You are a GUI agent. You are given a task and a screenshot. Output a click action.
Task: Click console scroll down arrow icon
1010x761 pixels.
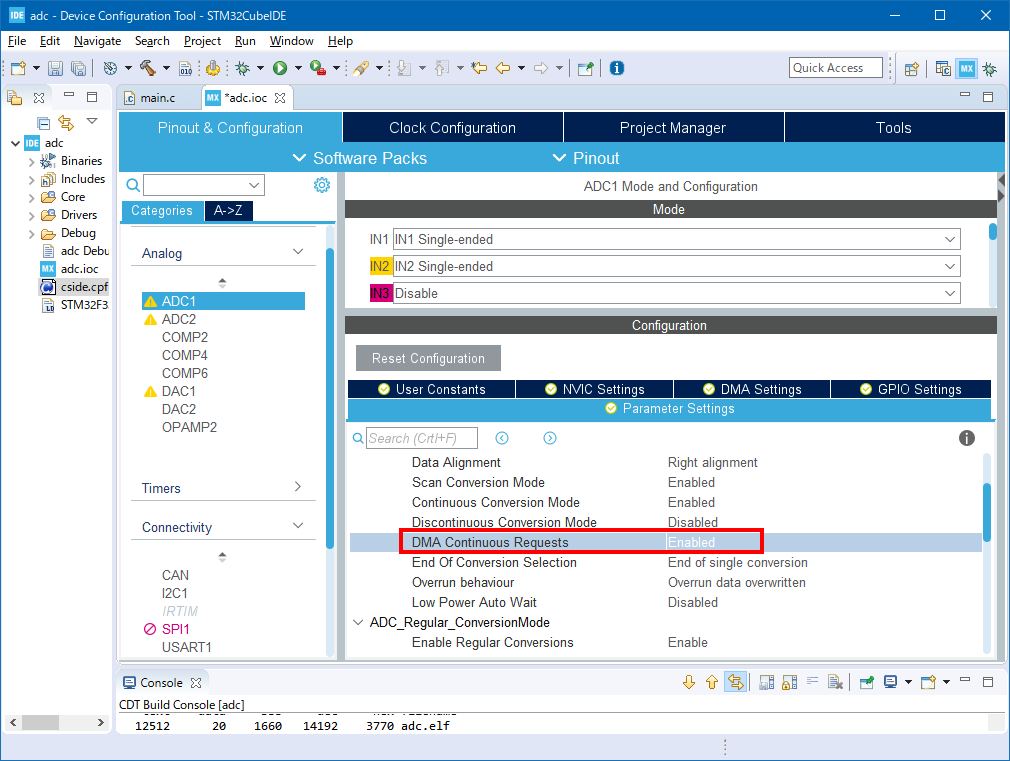(x=689, y=682)
